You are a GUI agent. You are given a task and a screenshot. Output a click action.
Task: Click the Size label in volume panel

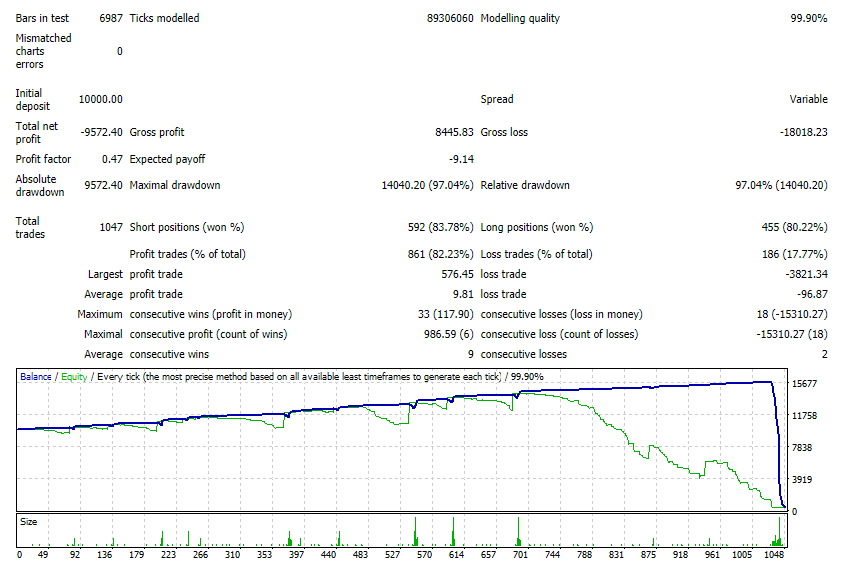point(29,522)
